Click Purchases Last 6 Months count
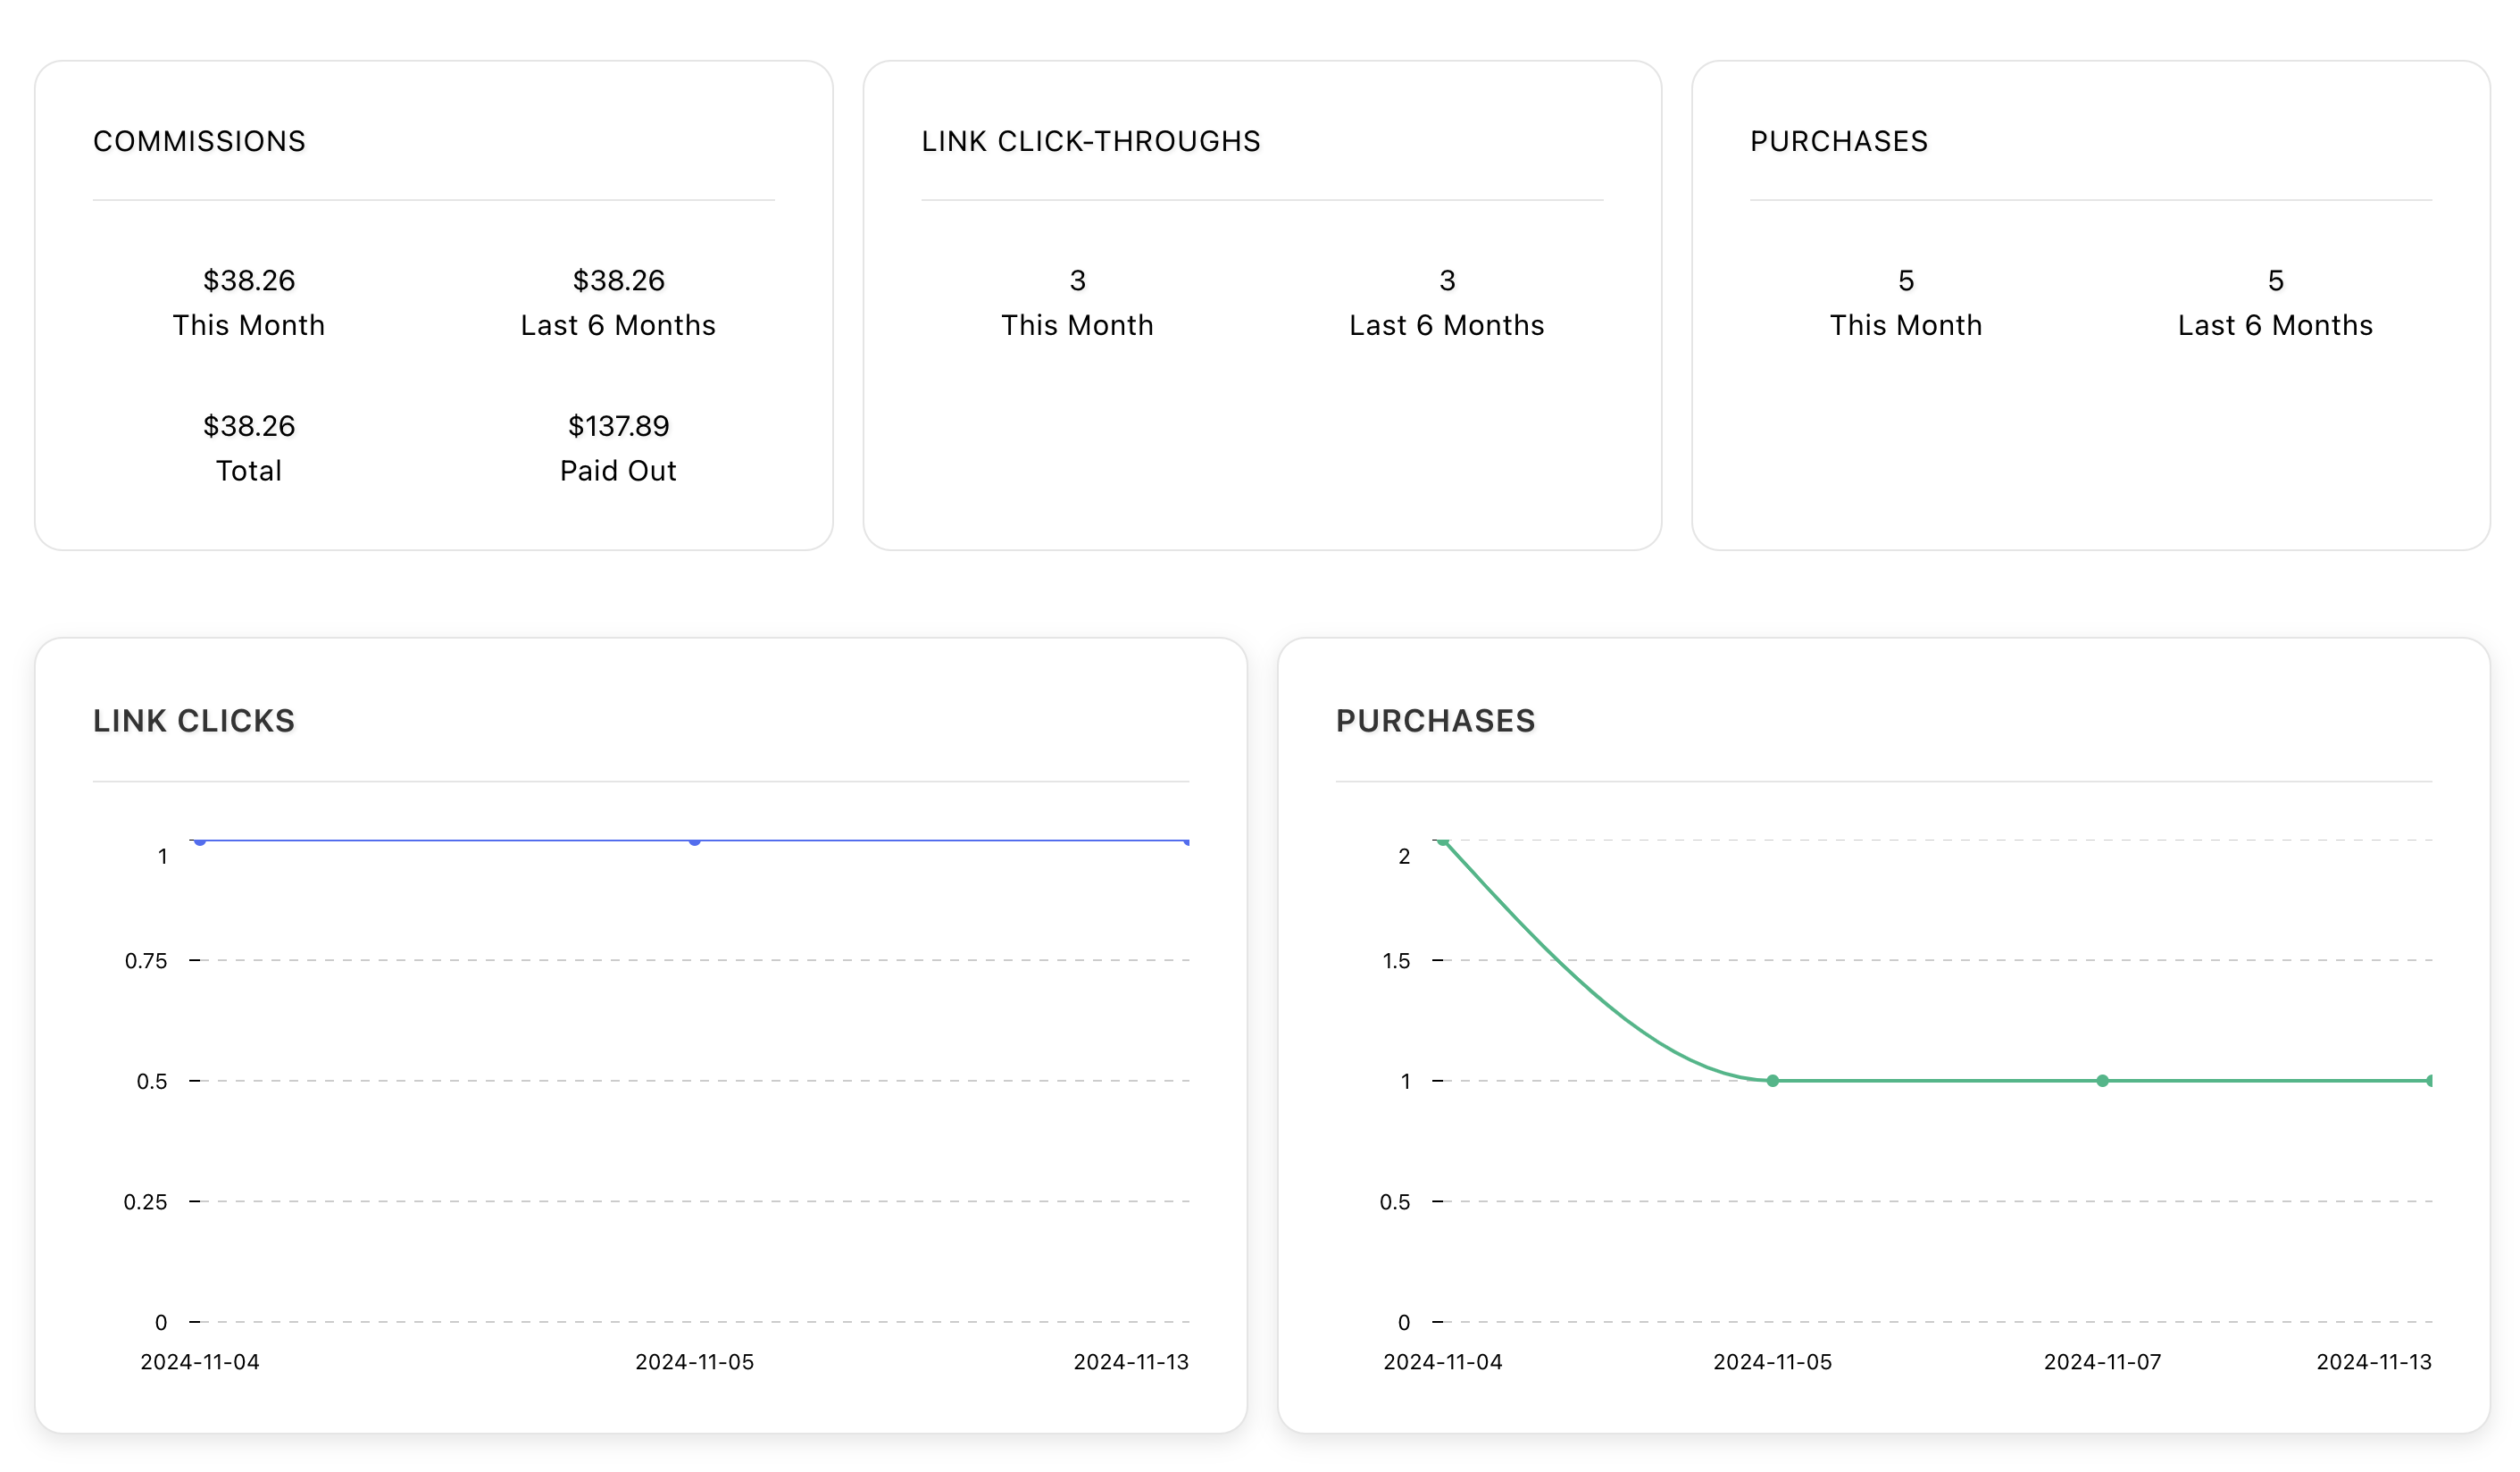2520x1472 pixels. coord(2275,280)
